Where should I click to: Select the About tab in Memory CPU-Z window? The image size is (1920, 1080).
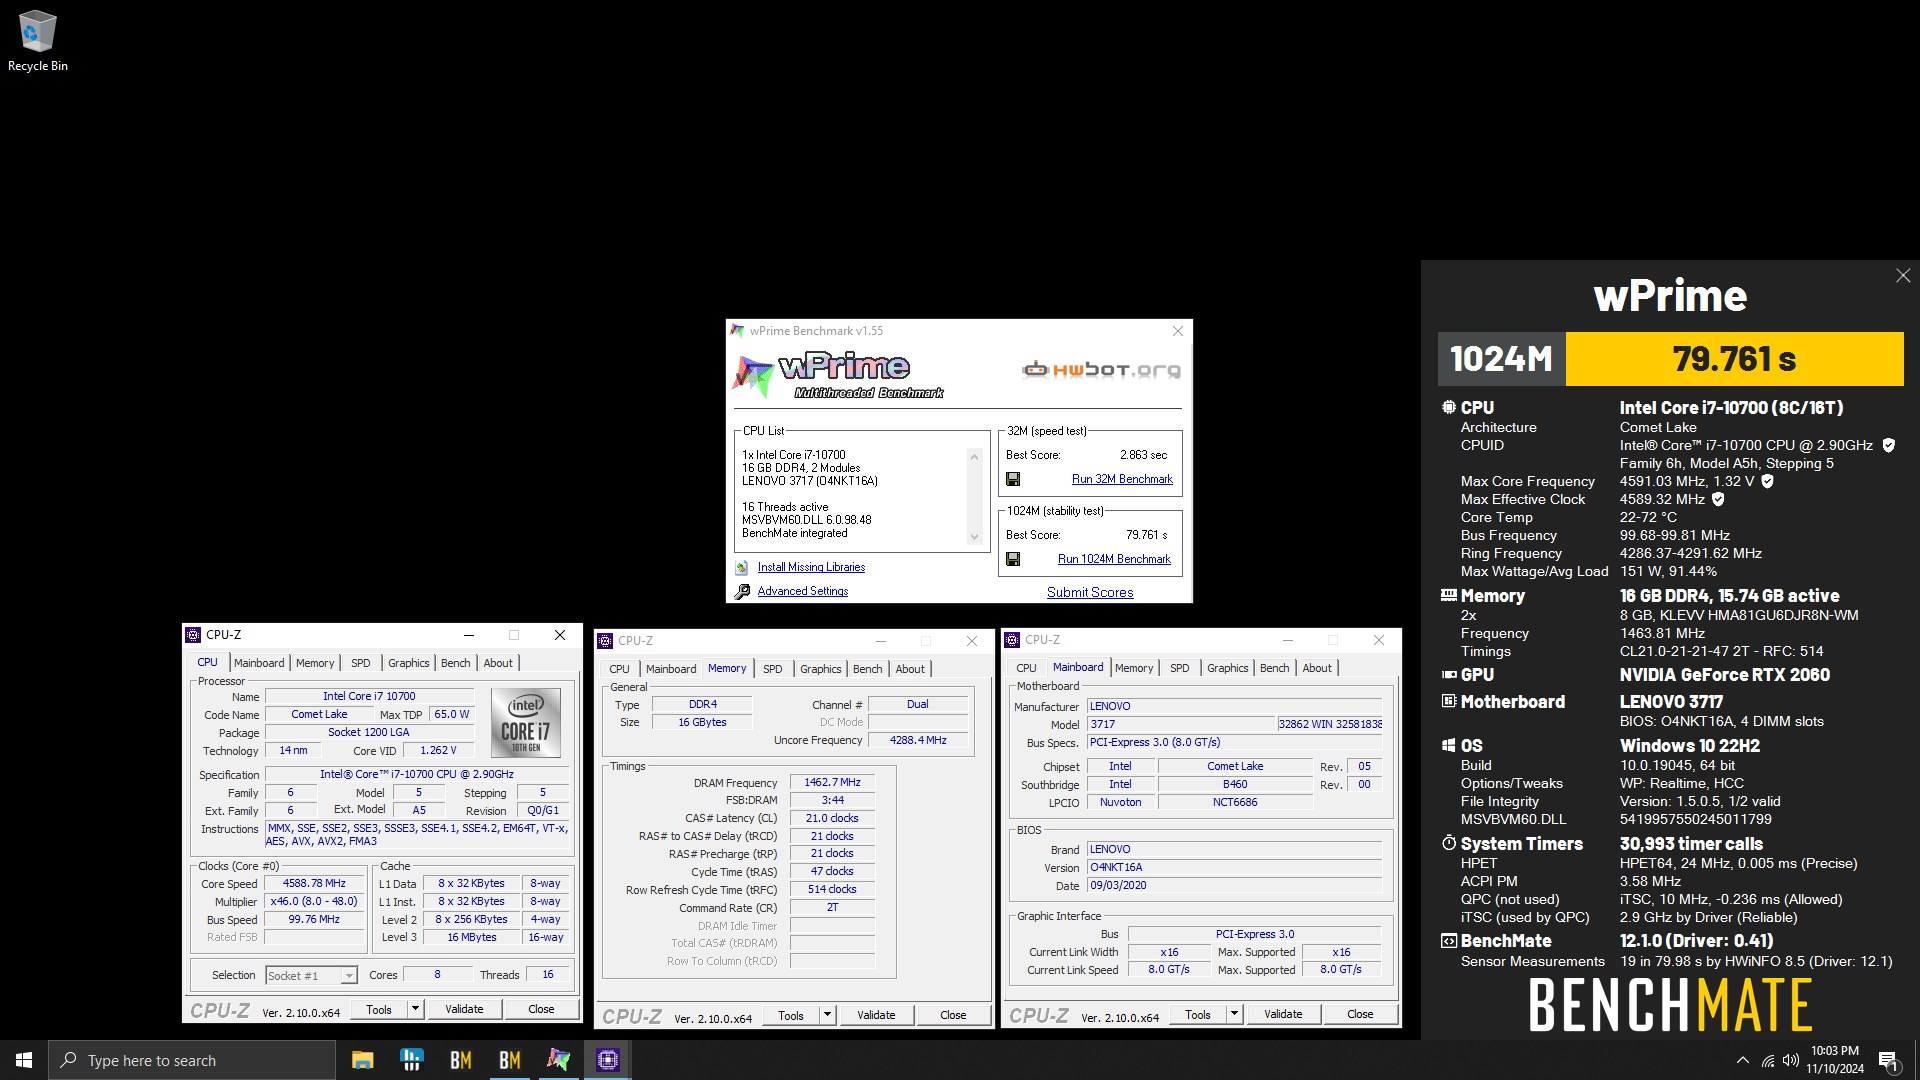pos(910,669)
